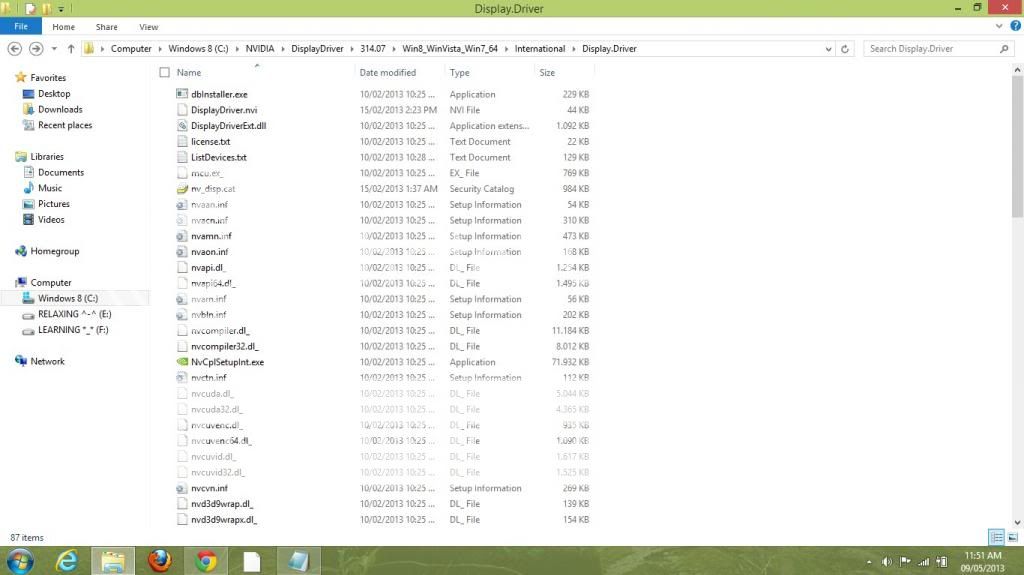Open the address bar history dropdown
Image resolution: width=1024 pixels, height=575 pixels.
point(828,49)
